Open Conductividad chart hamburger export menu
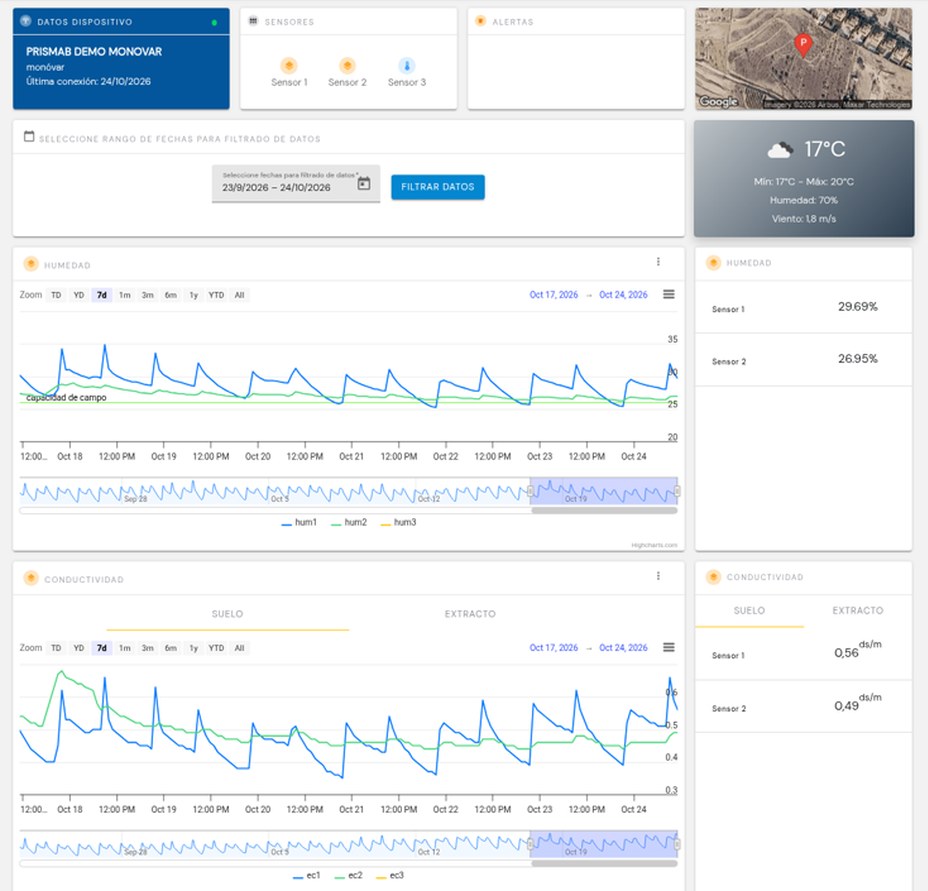The height and width of the screenshot is (891, 928). pos(669,647)
